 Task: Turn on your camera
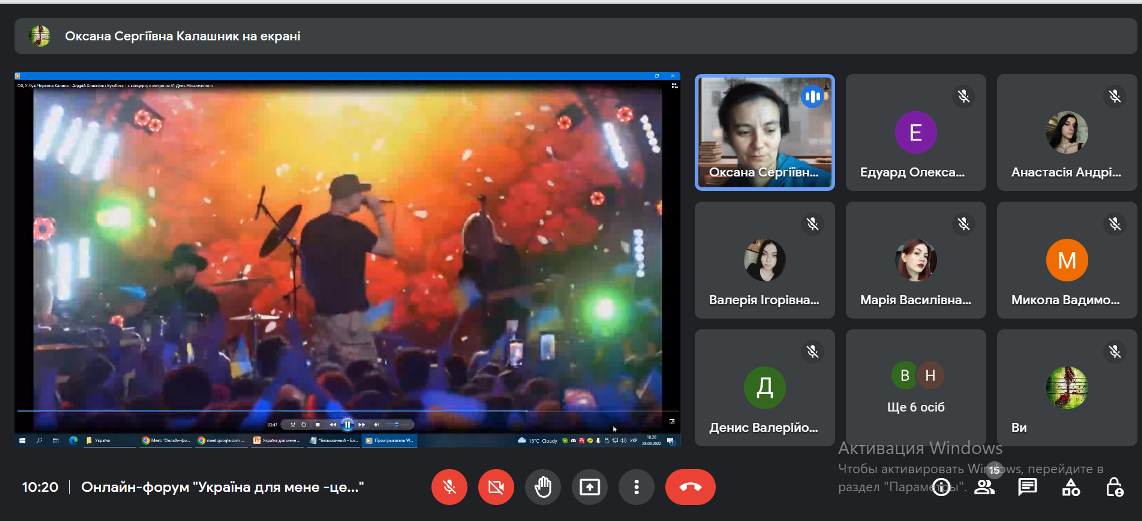[x=496, y=487]
